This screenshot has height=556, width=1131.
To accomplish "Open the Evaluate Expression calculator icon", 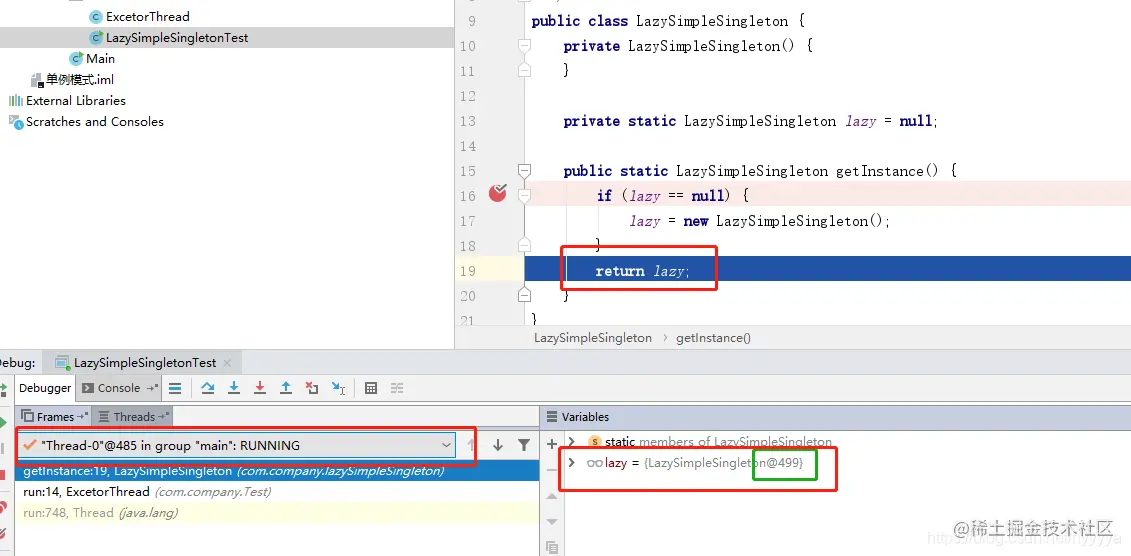I will click(371, 388).
